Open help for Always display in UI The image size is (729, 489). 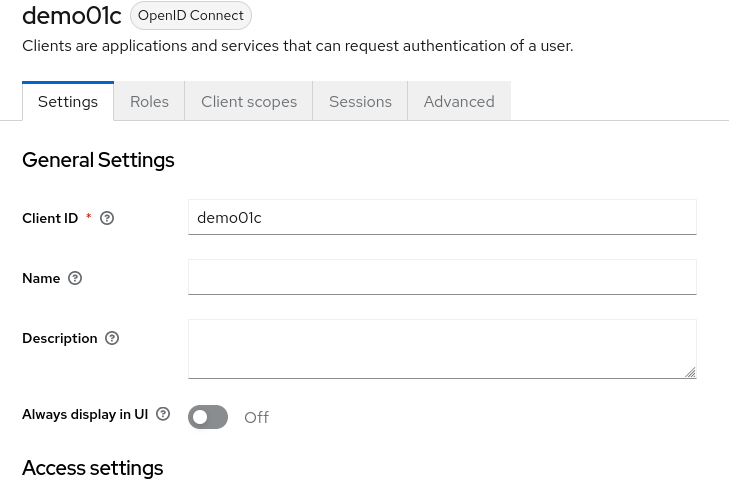tap(163, 414)
